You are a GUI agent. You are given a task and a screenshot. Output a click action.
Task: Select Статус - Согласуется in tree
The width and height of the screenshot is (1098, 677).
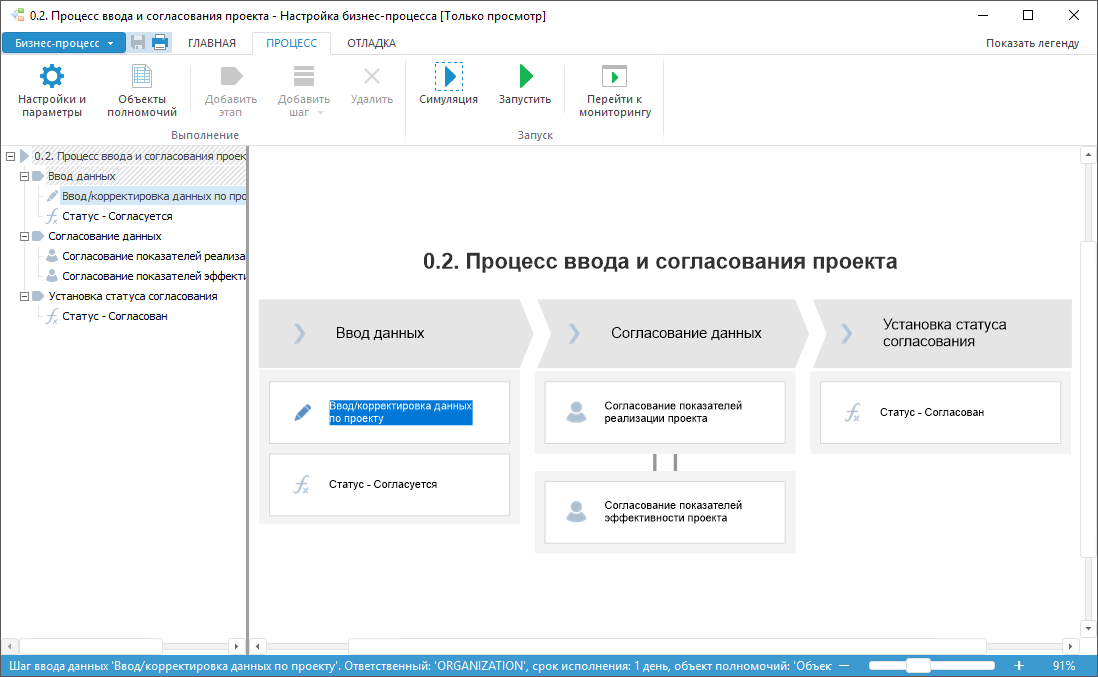tap(117, 216)
